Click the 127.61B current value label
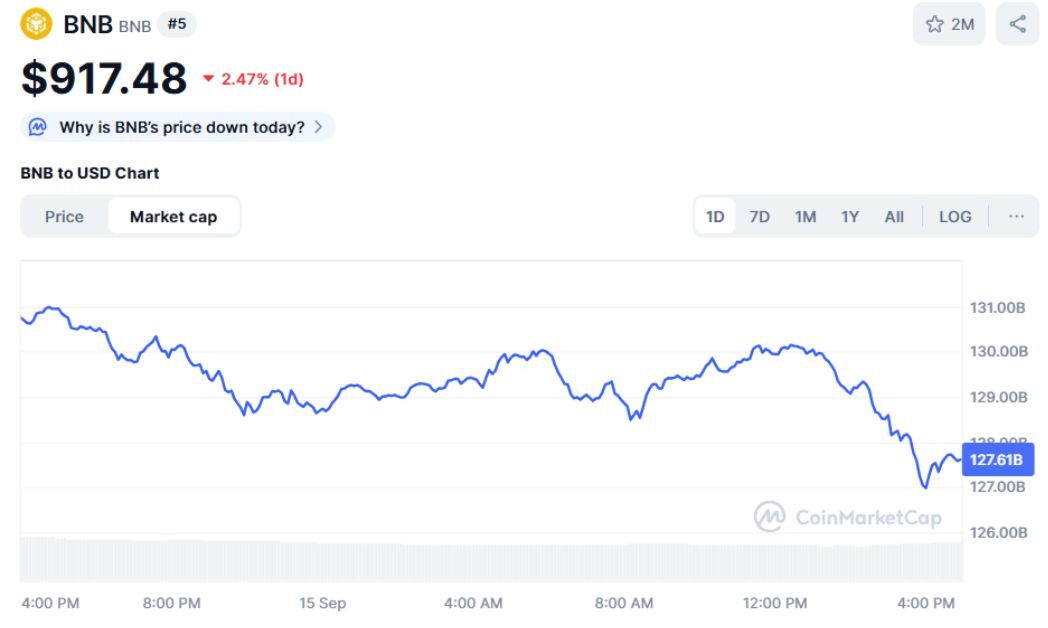This screenshot has width=1048, height=628. [996, 460]
